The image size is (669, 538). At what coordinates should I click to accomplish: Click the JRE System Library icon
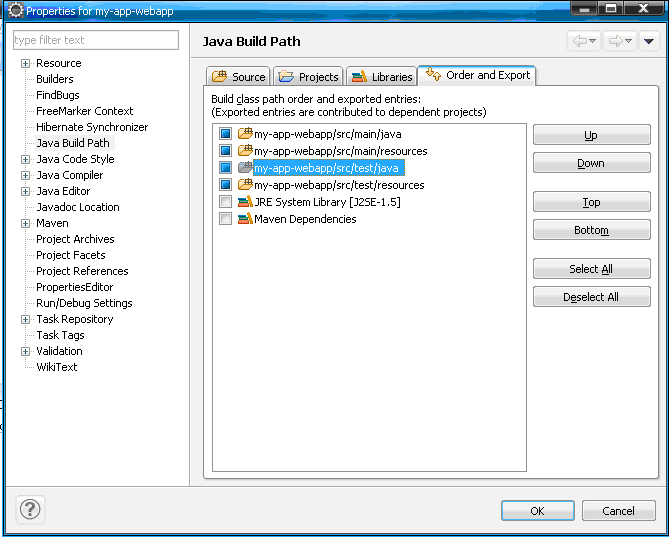(x=245, y=202)
